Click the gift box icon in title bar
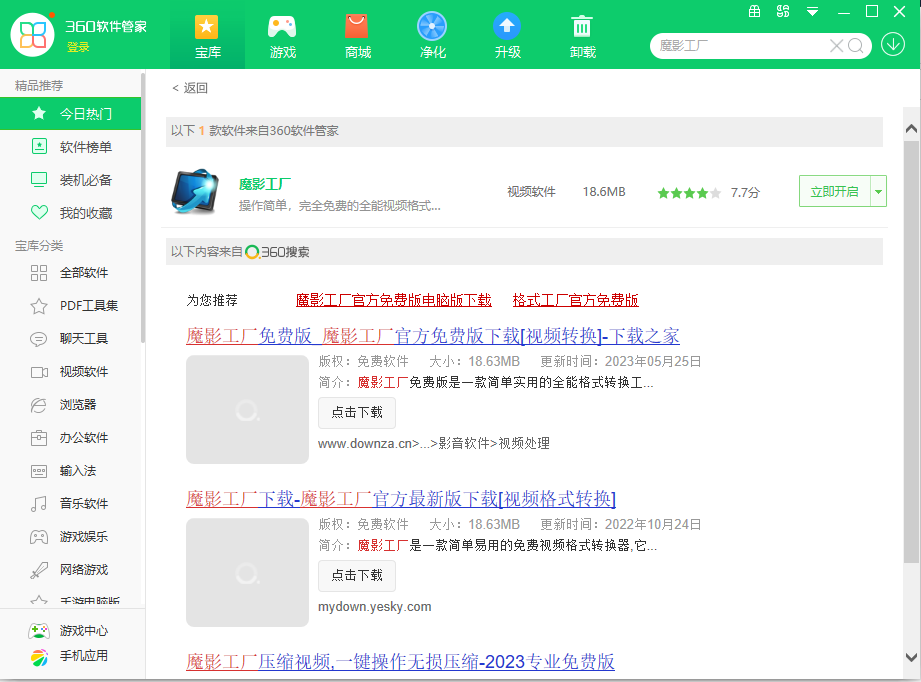Viewport: 921px width, 682px height. click(755, 11)
